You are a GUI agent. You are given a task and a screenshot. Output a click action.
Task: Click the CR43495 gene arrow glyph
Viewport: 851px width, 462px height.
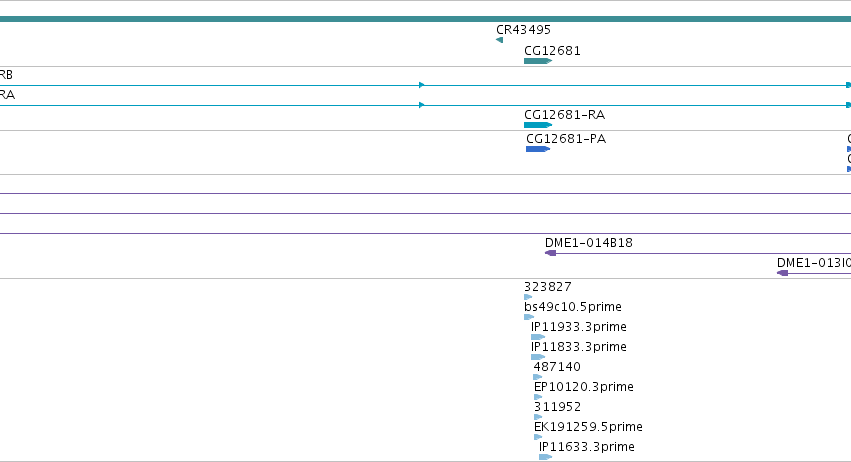point(499,40)
